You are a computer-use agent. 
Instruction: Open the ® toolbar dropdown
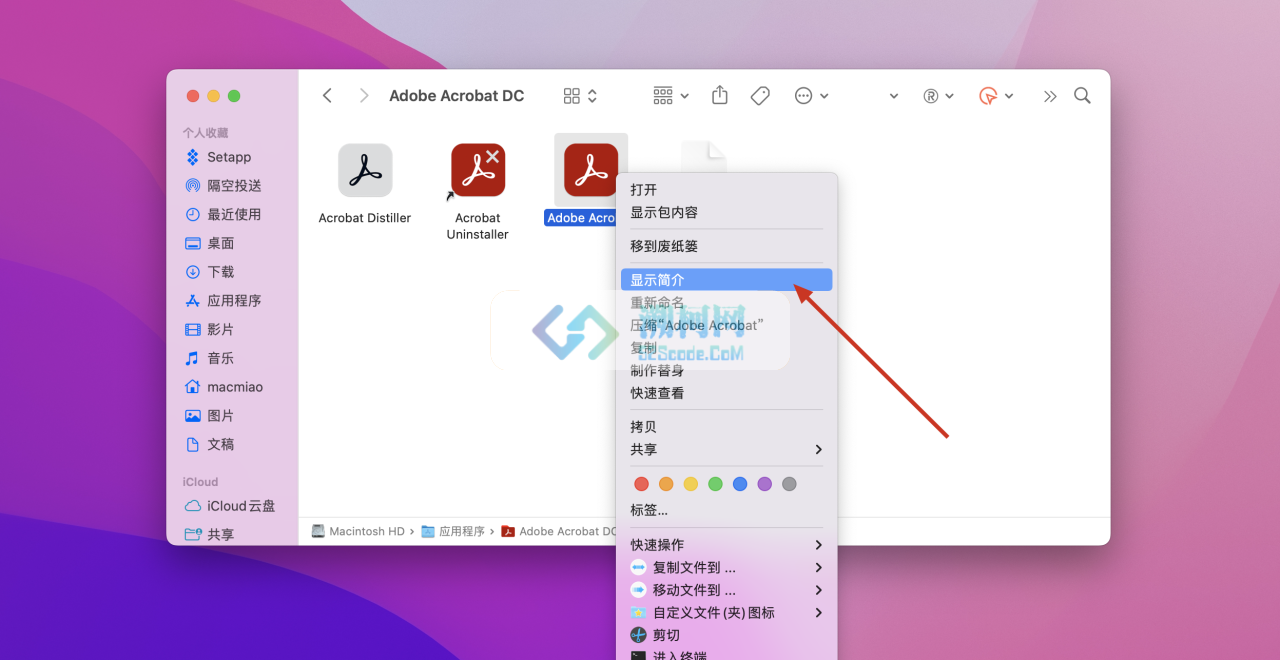click(938, 96)
